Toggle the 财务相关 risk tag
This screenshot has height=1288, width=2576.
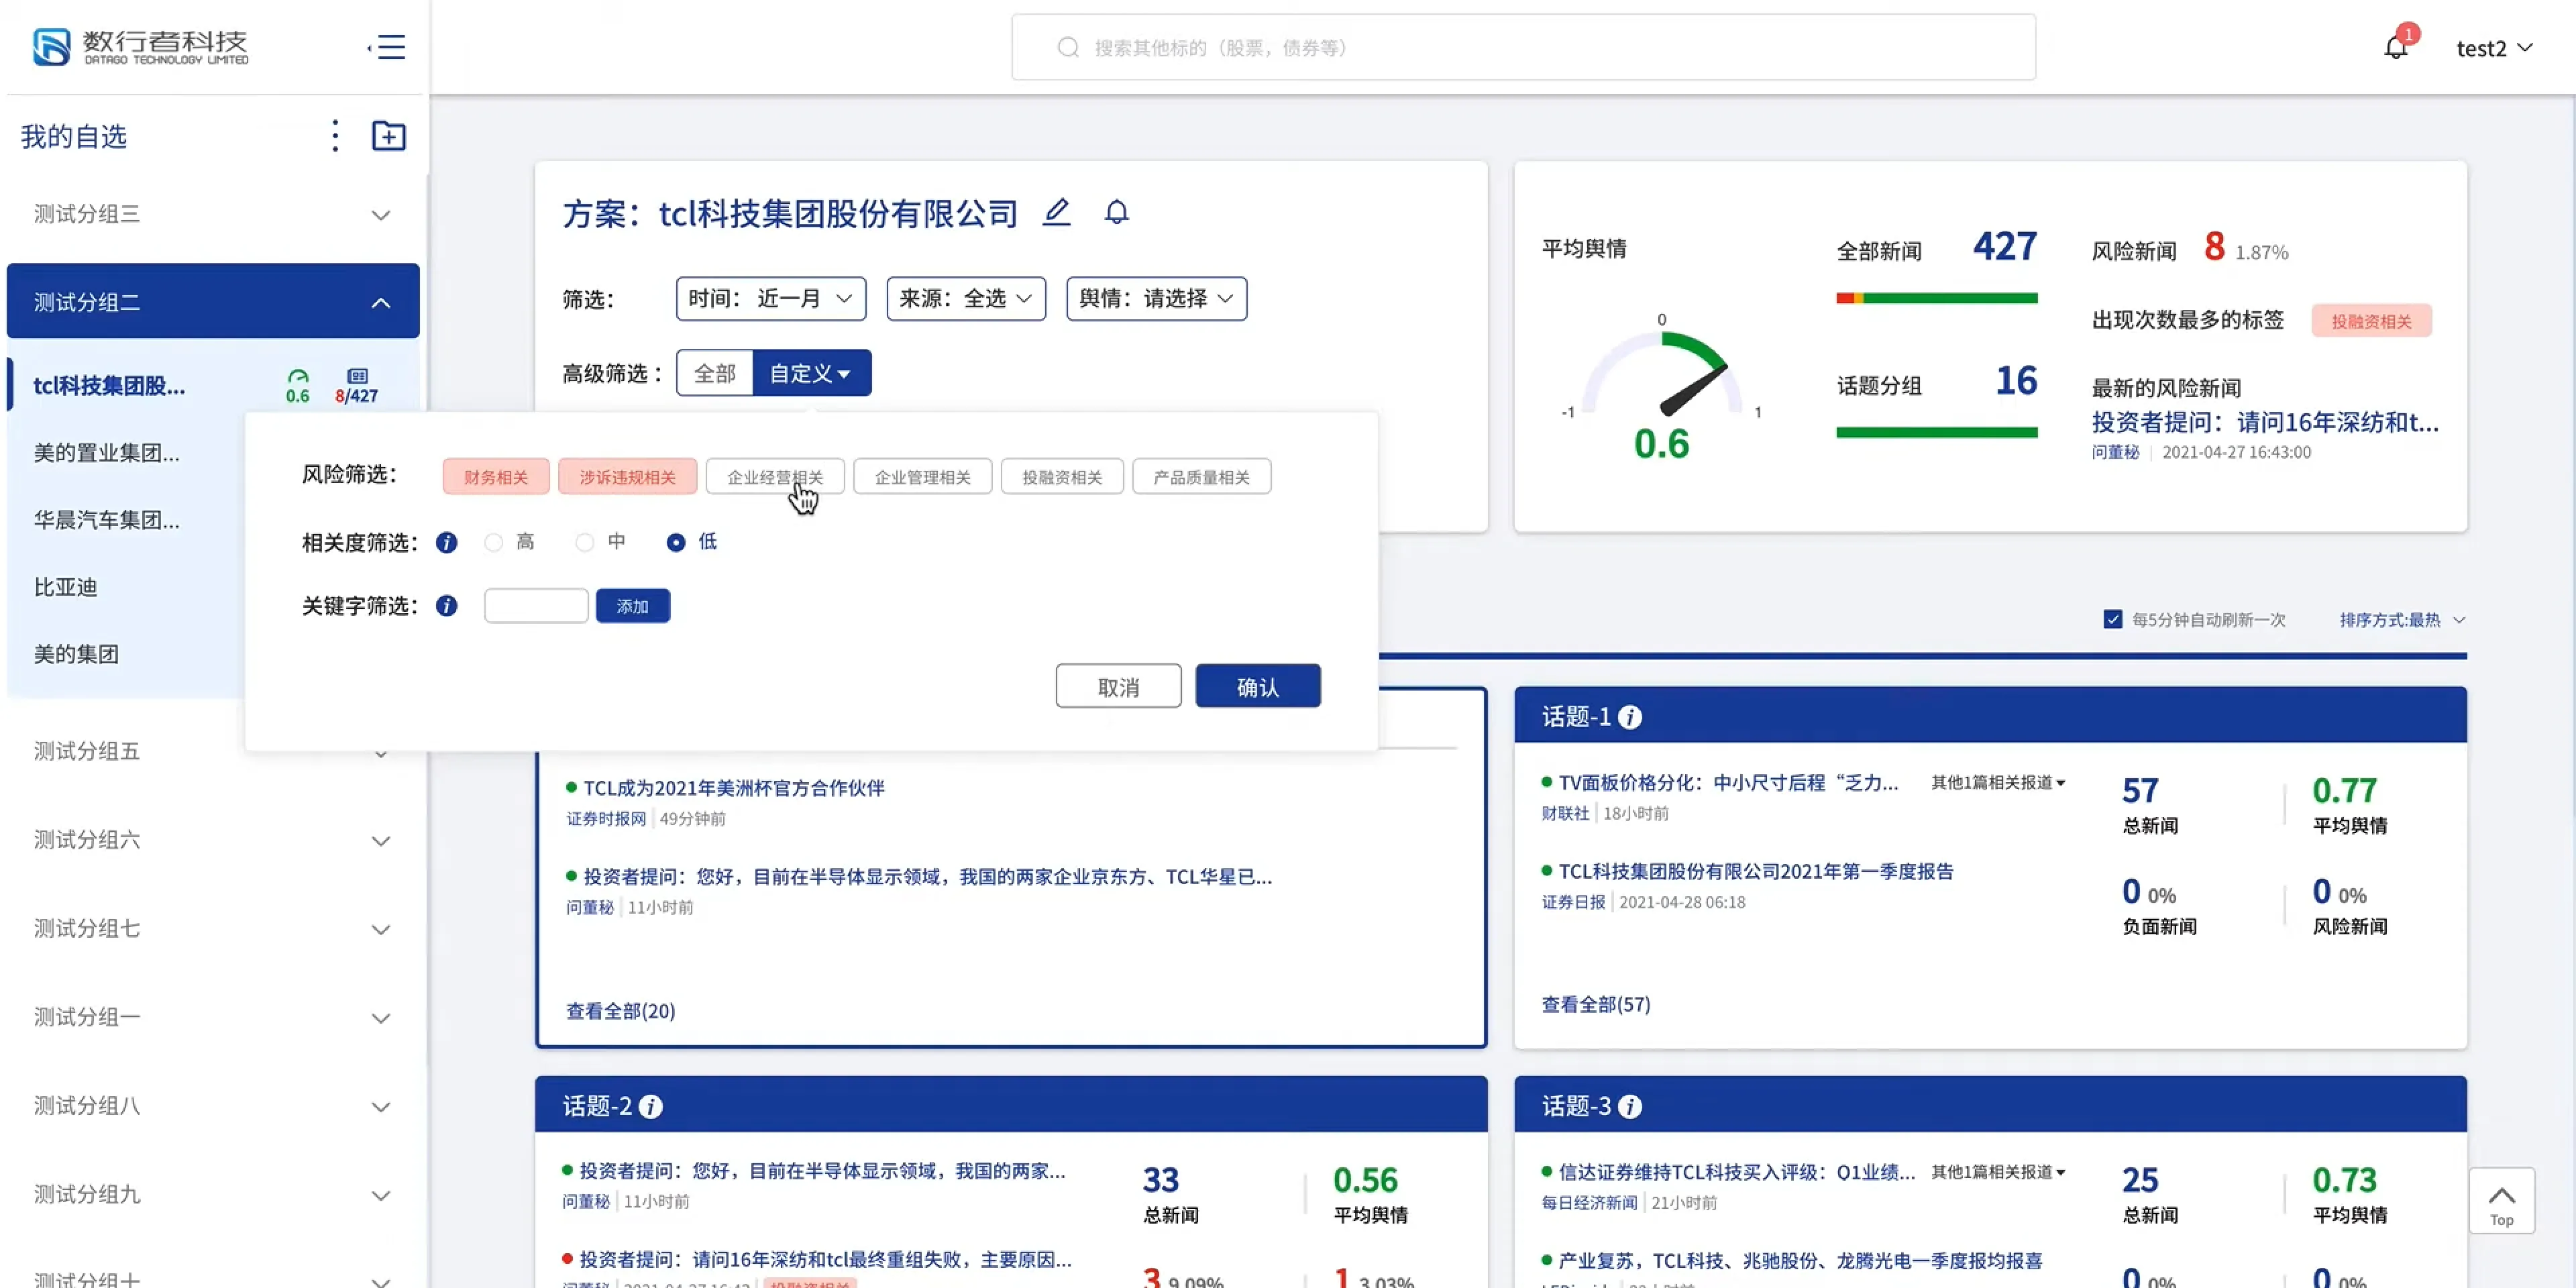point(495,476)
